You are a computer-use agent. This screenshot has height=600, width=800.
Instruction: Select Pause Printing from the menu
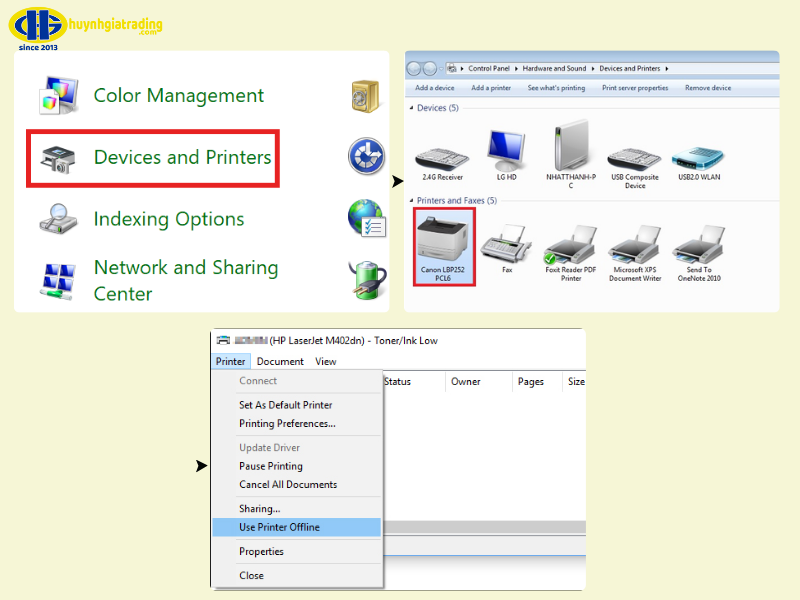coord(270,466)
